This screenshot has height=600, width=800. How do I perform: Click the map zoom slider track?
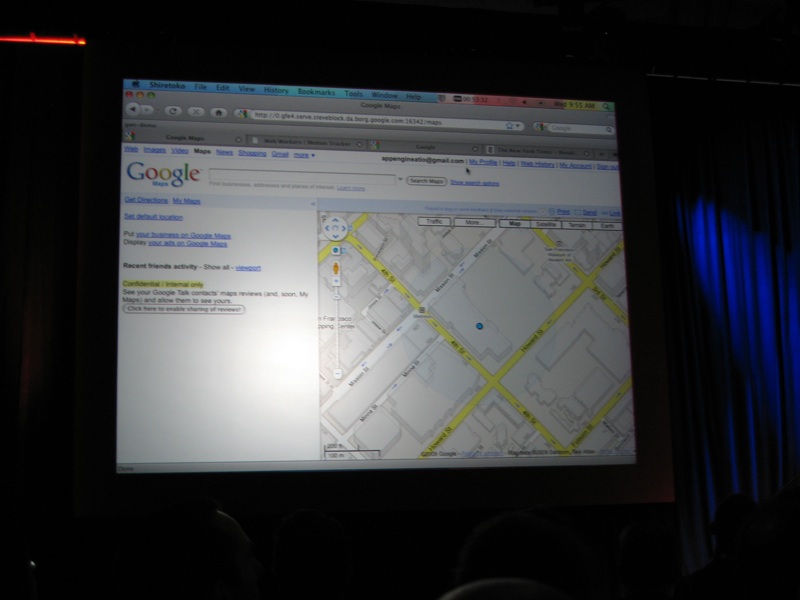pyautogui.click(x=337, y=327)
